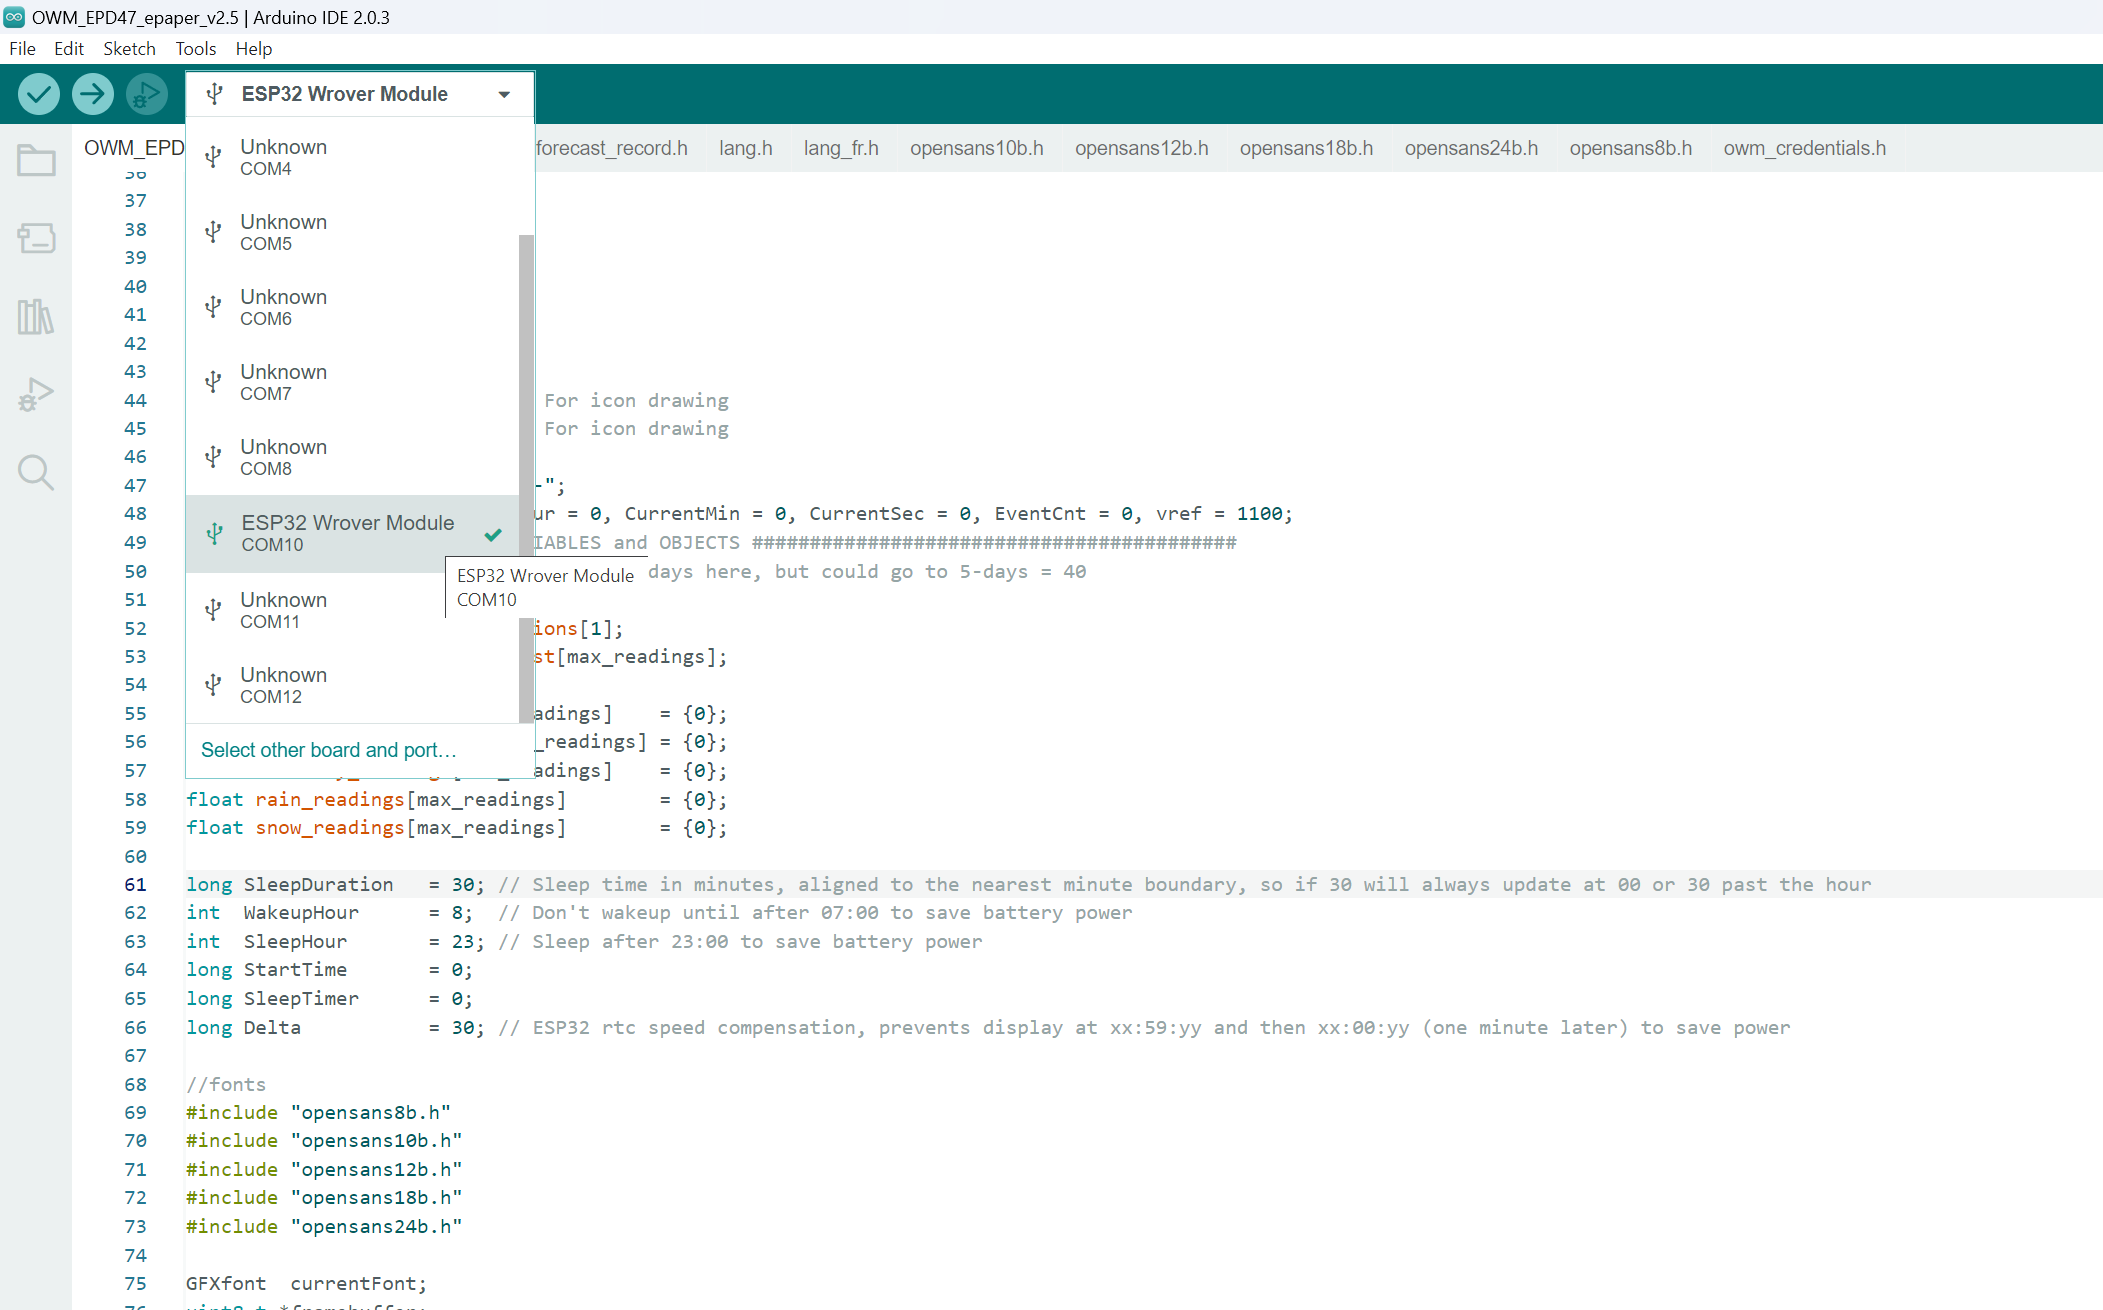Click the USB icon beside COM11

coord(213,609)
